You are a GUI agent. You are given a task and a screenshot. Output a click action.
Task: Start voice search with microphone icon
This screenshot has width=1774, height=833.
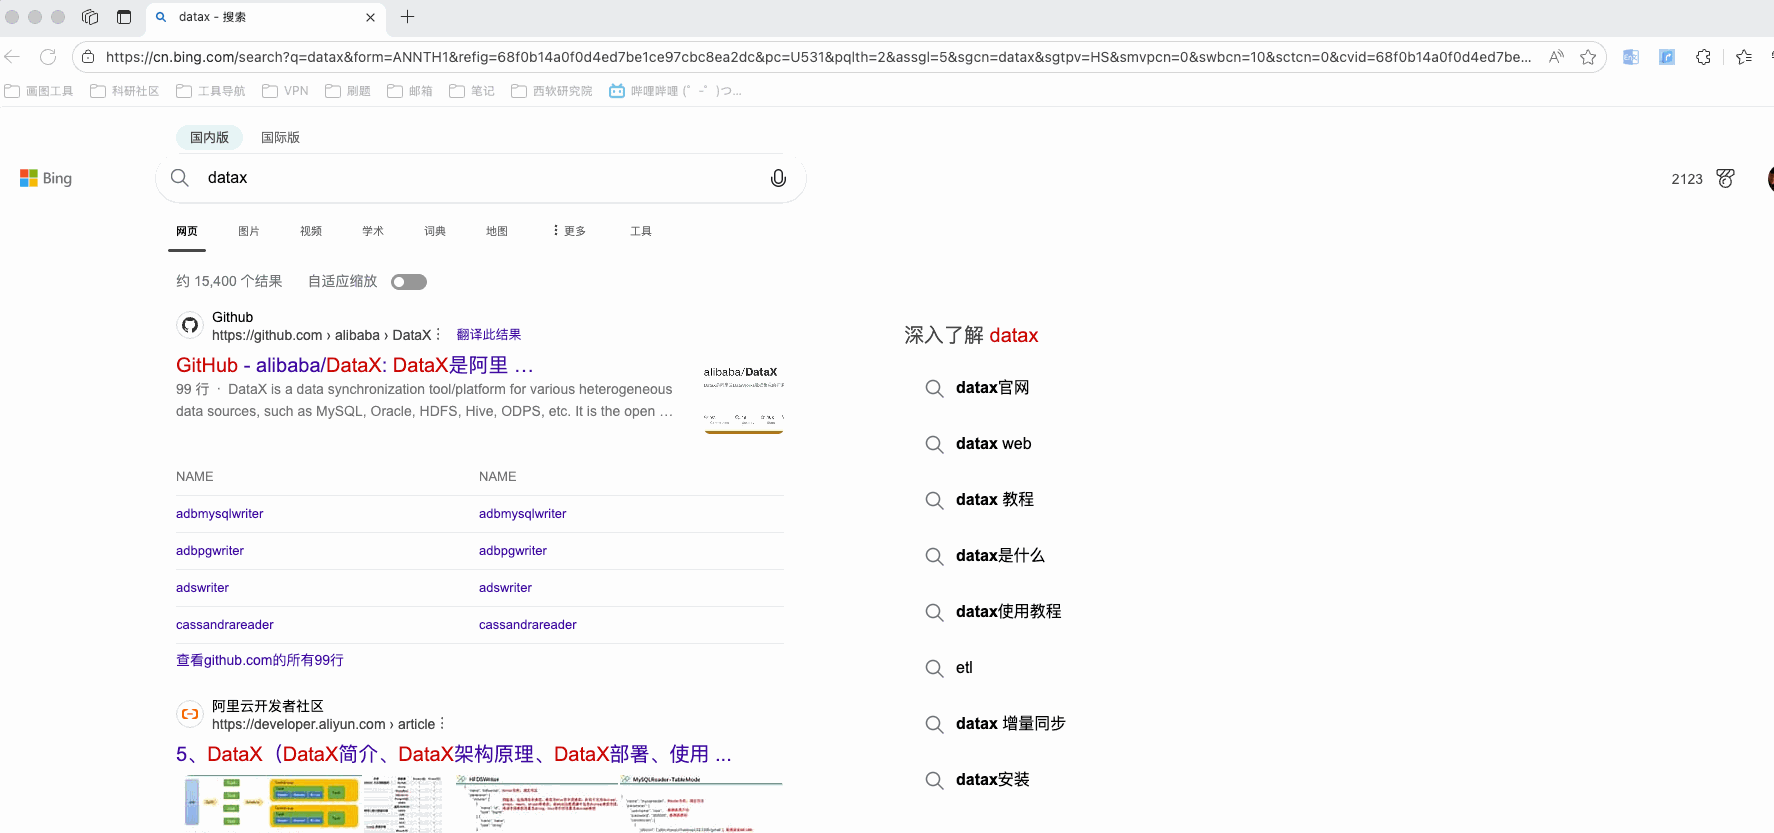[x=778, y=178]
